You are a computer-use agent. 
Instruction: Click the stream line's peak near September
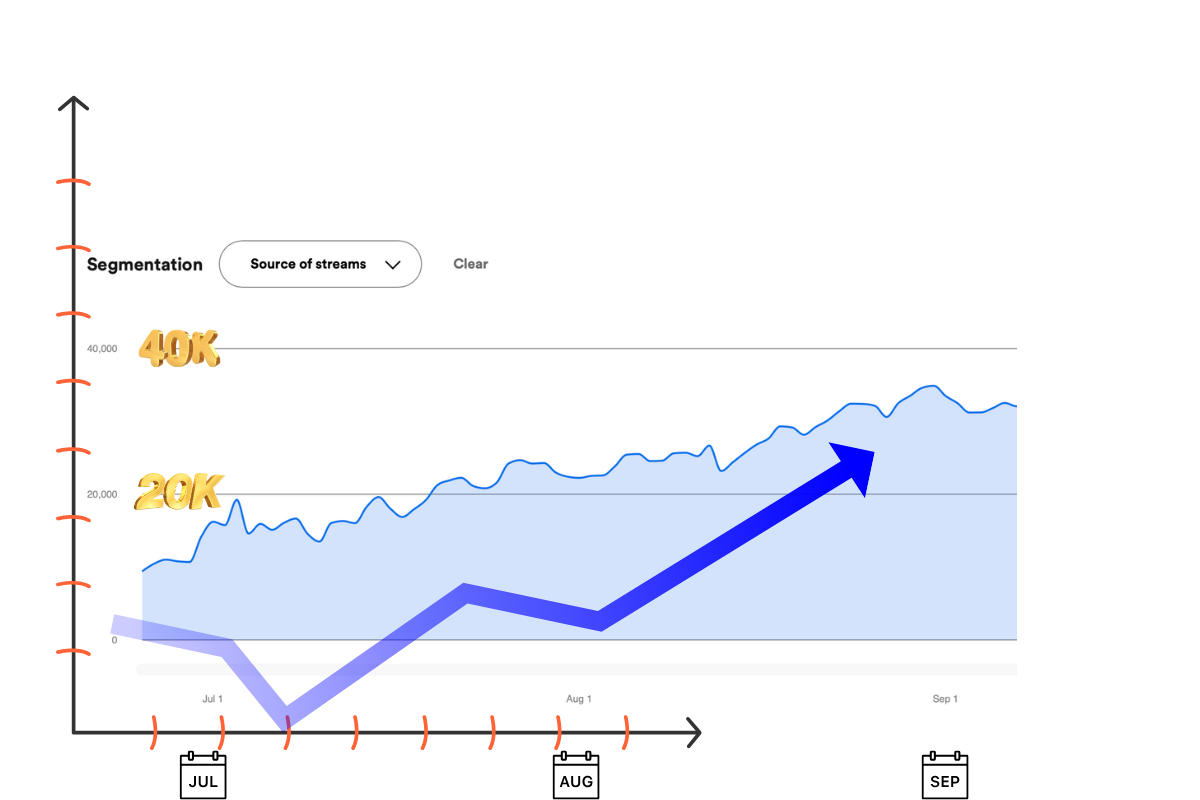932,386
